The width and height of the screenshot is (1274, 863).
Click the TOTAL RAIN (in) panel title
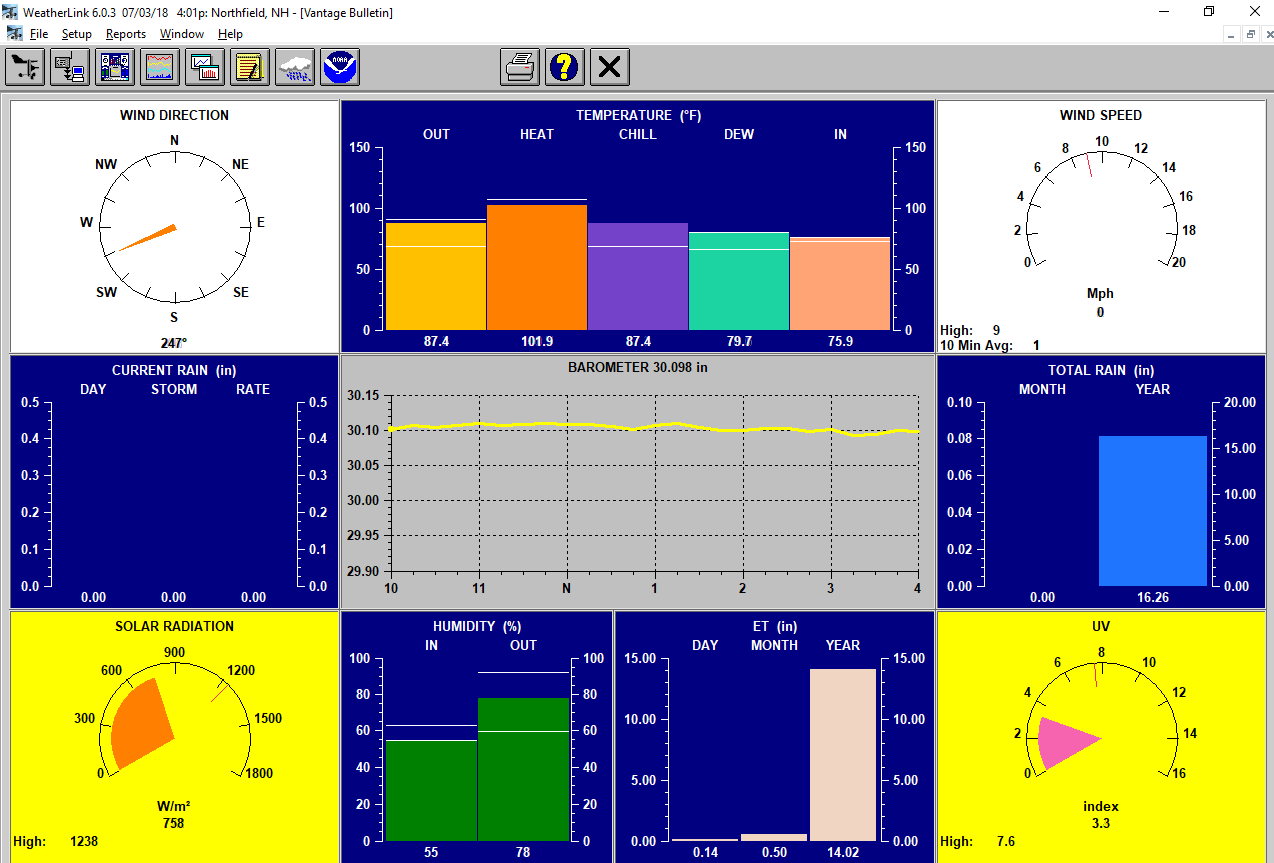pyautogui.click(x=1101, y=370)
